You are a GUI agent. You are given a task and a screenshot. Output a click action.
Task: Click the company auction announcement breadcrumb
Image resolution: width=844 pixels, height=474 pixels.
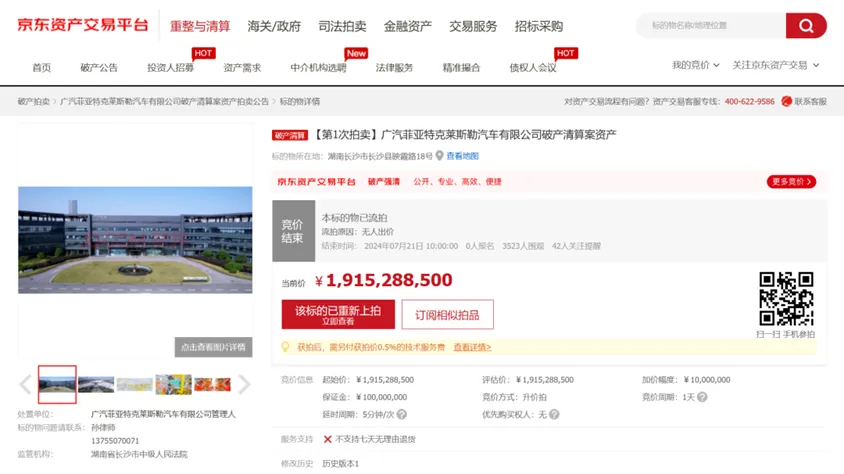pyautogui.click(x=164, y=101)
